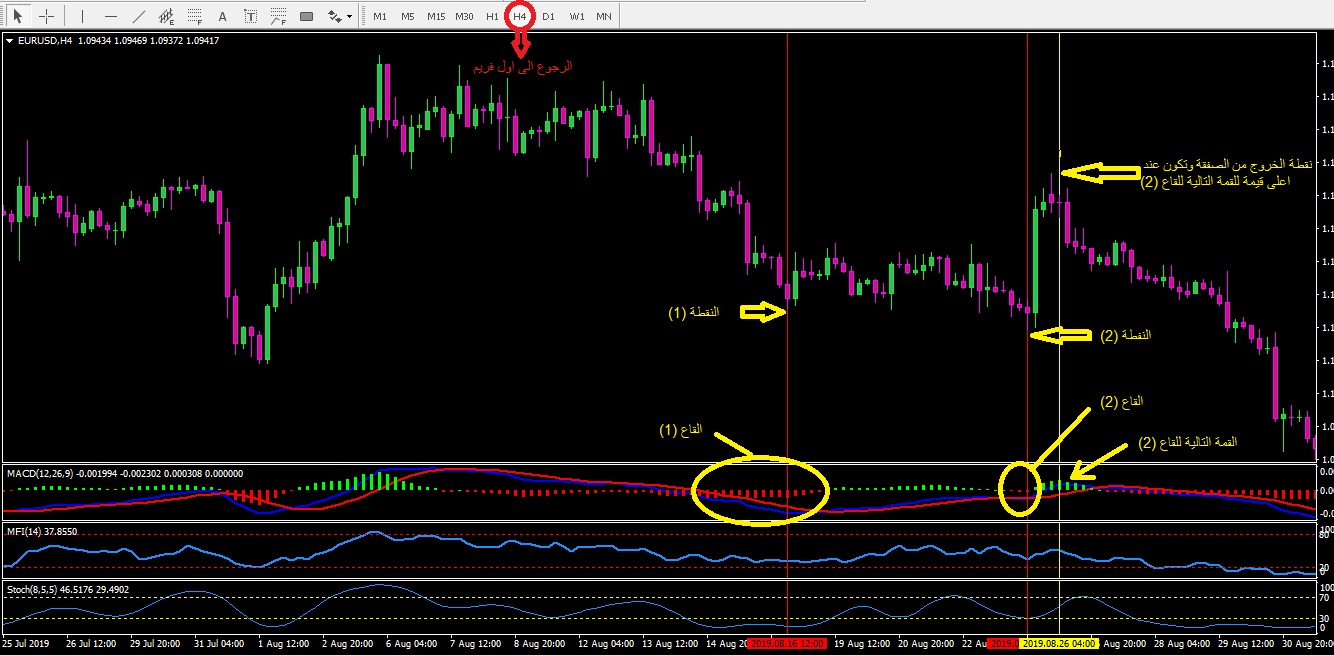Select the Fibonacci retracement tool
The image size is (1334, 656).
coord(195,16)
